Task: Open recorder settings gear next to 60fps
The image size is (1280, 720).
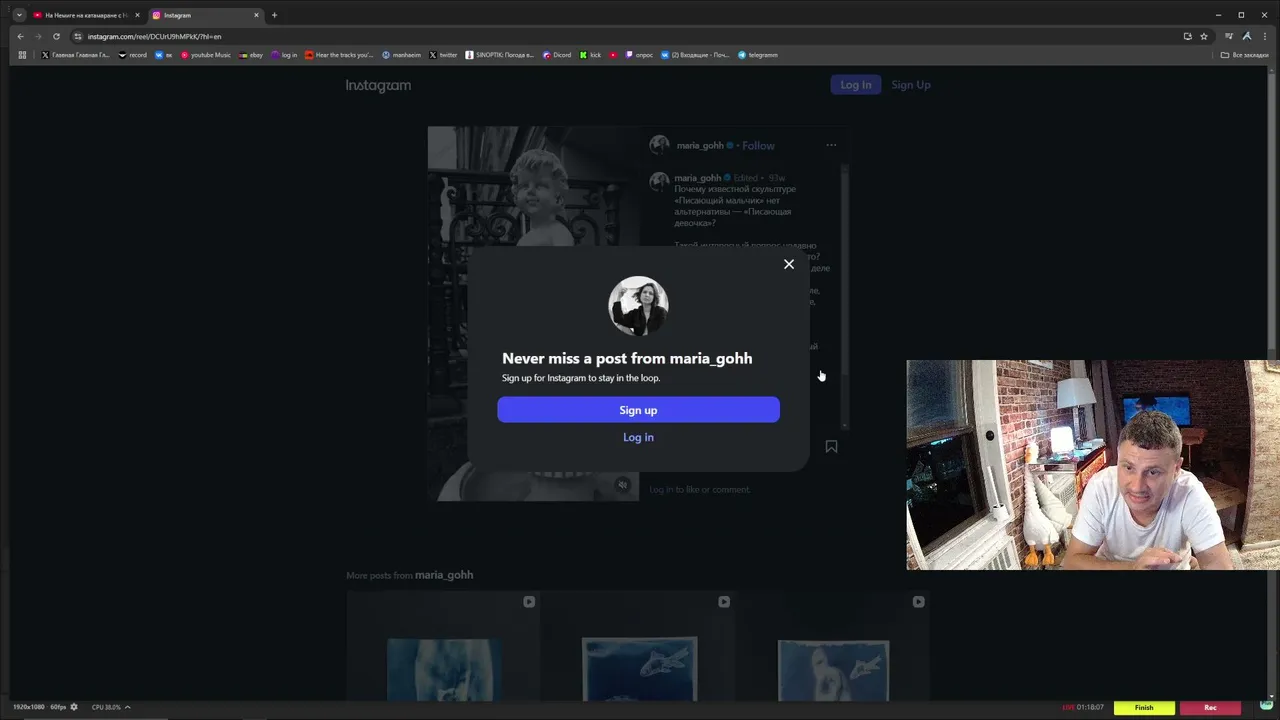Action: 74,707
